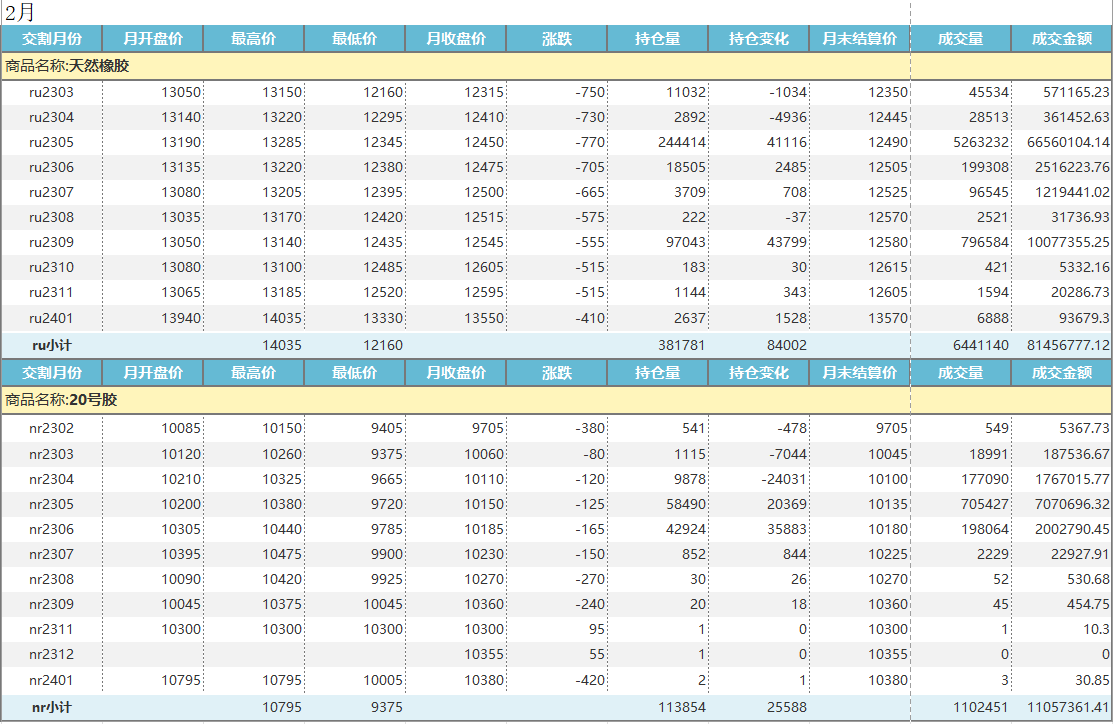Image resolution: width=1113 pixels, height=724 pixels.
Task: Click the 最高价 column header
Action: (x=254, y=38)
